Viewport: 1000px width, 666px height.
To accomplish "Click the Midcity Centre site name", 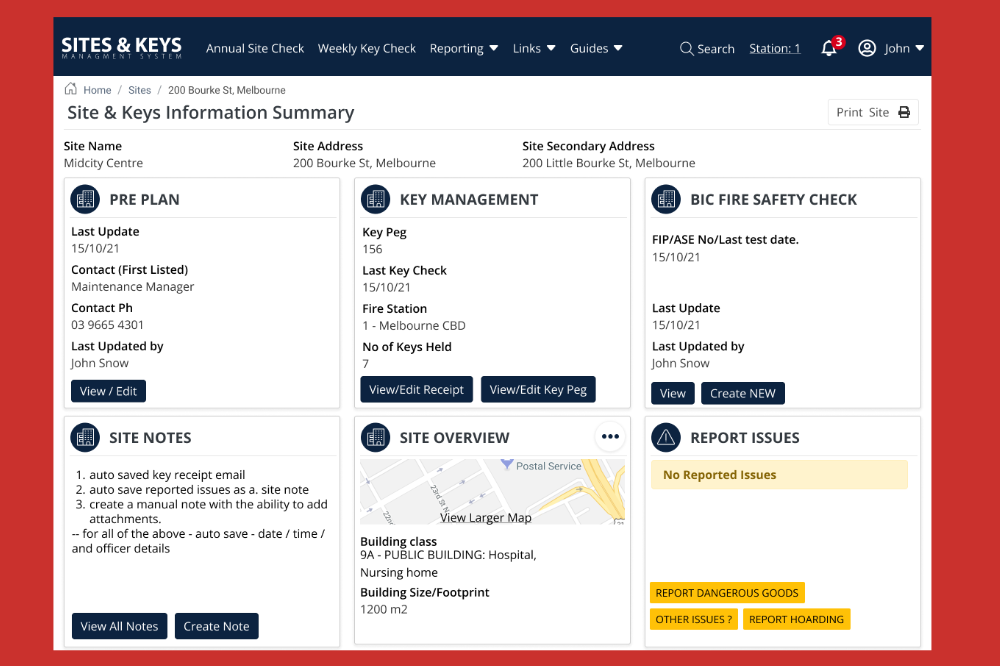I will click(x=103, y=163).
